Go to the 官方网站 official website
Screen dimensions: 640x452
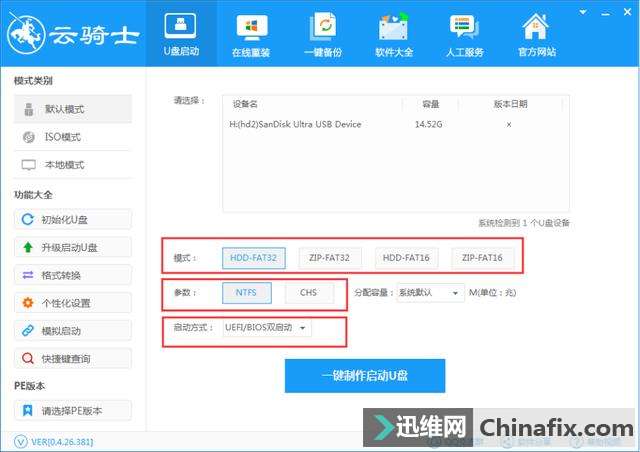(x=536, y=35)
